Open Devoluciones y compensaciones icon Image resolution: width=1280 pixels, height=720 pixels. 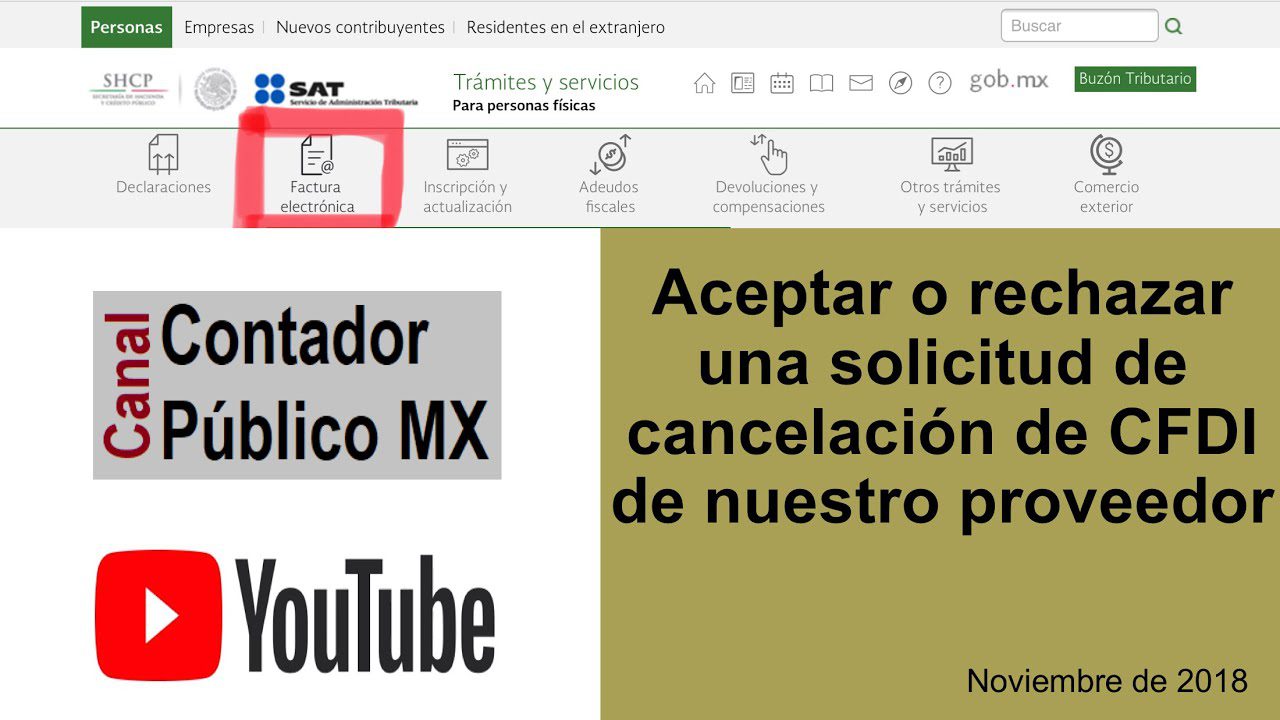768,155
